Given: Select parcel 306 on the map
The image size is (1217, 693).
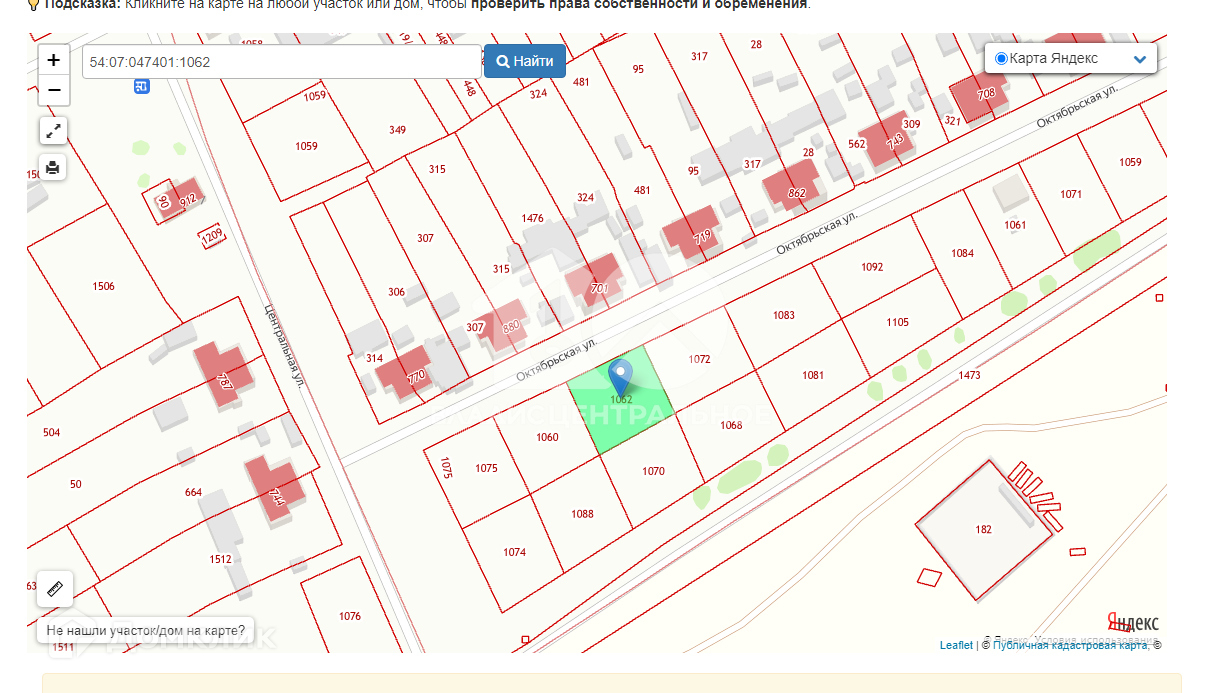Looking at the screenshot, I should tap(396, 292).
